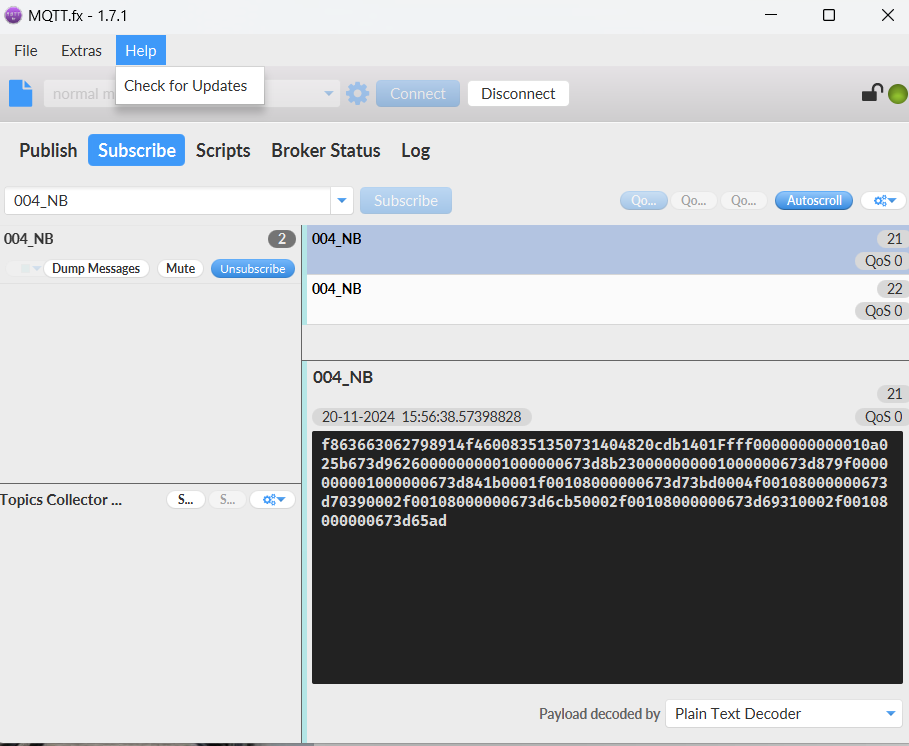
Task: Open the Topics Collector gears dropdown
Action: click(273, 500)
